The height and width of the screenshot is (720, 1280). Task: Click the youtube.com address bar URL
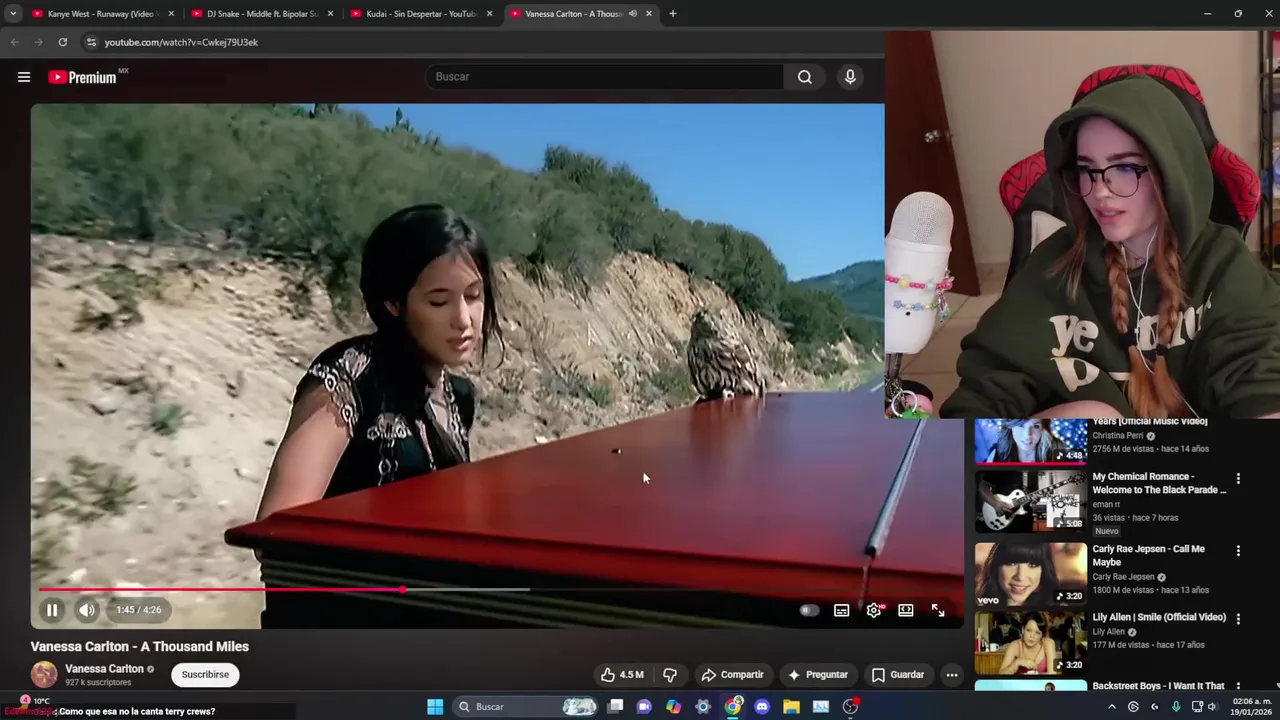pyautogui.click(x=181, y=42)
